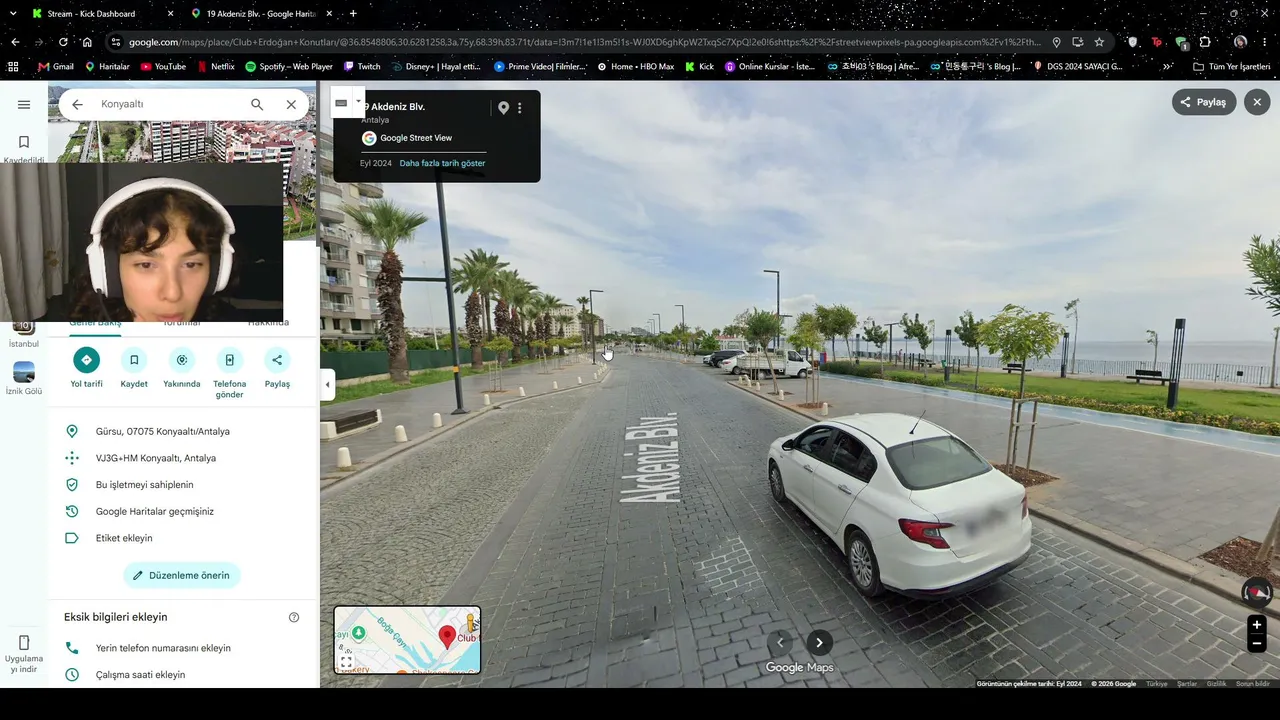Click the Şartlar footer link

point(1187,684)
